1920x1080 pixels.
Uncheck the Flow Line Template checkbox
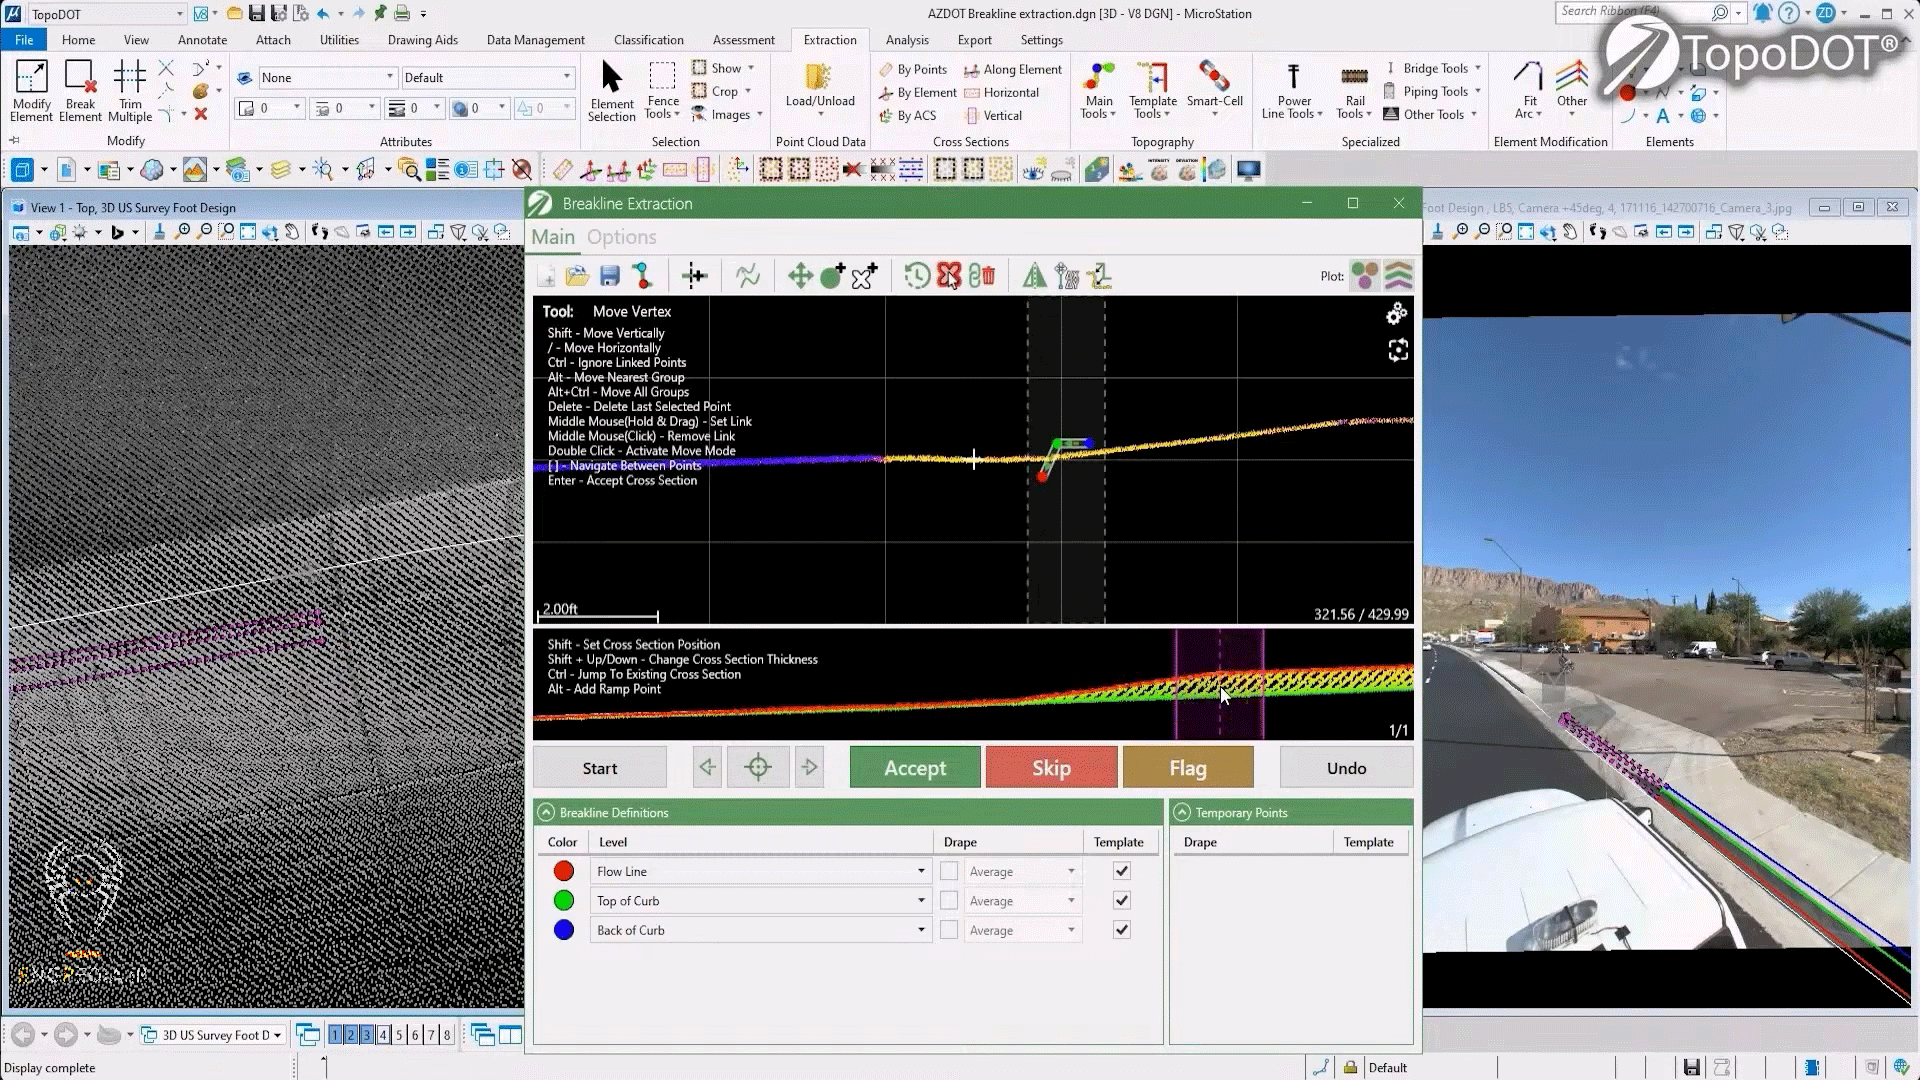(1121, 871)
